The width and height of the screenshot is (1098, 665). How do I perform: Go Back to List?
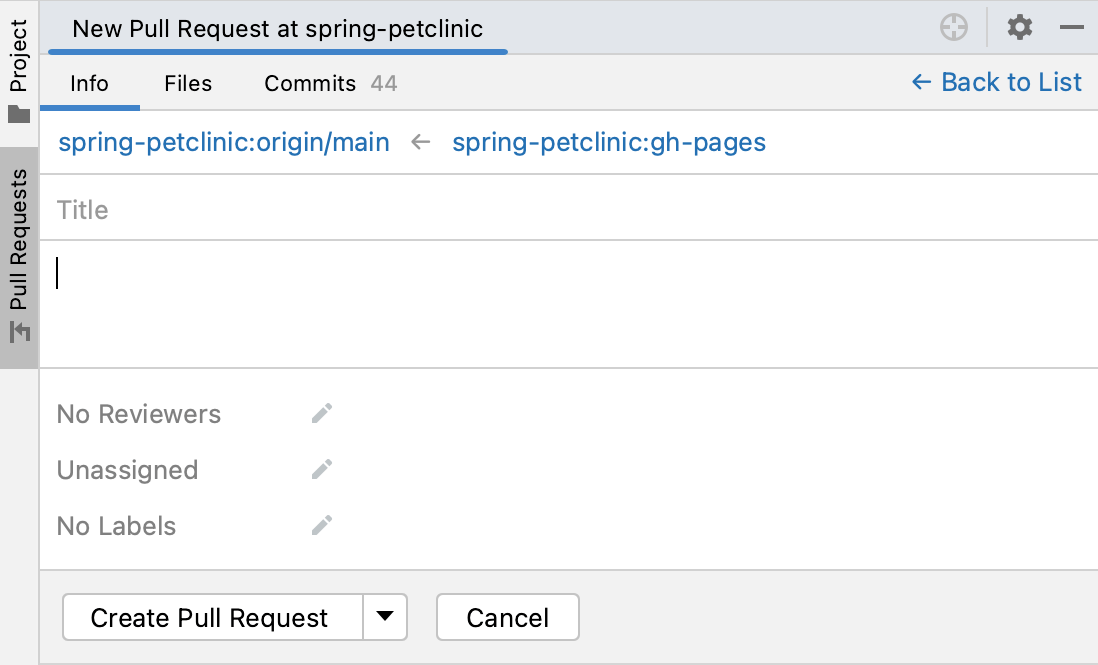coord(995,82)
